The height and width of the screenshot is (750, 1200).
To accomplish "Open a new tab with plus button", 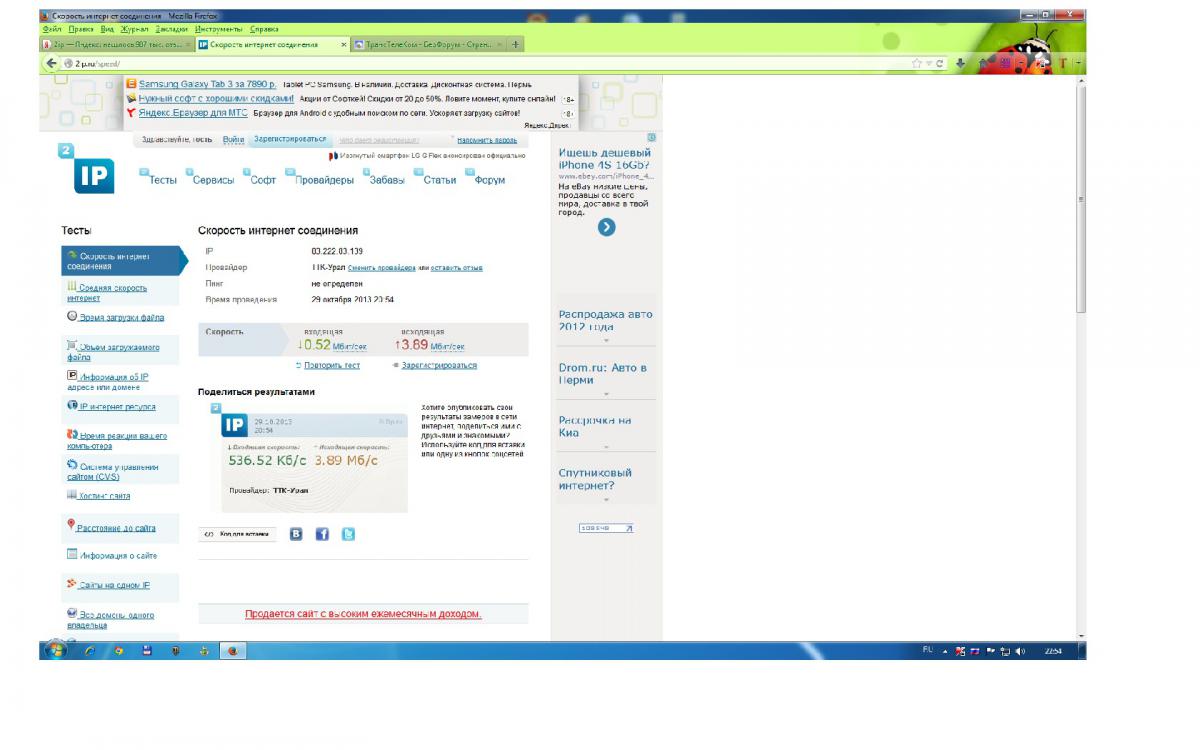I will [x=516, y=45].
